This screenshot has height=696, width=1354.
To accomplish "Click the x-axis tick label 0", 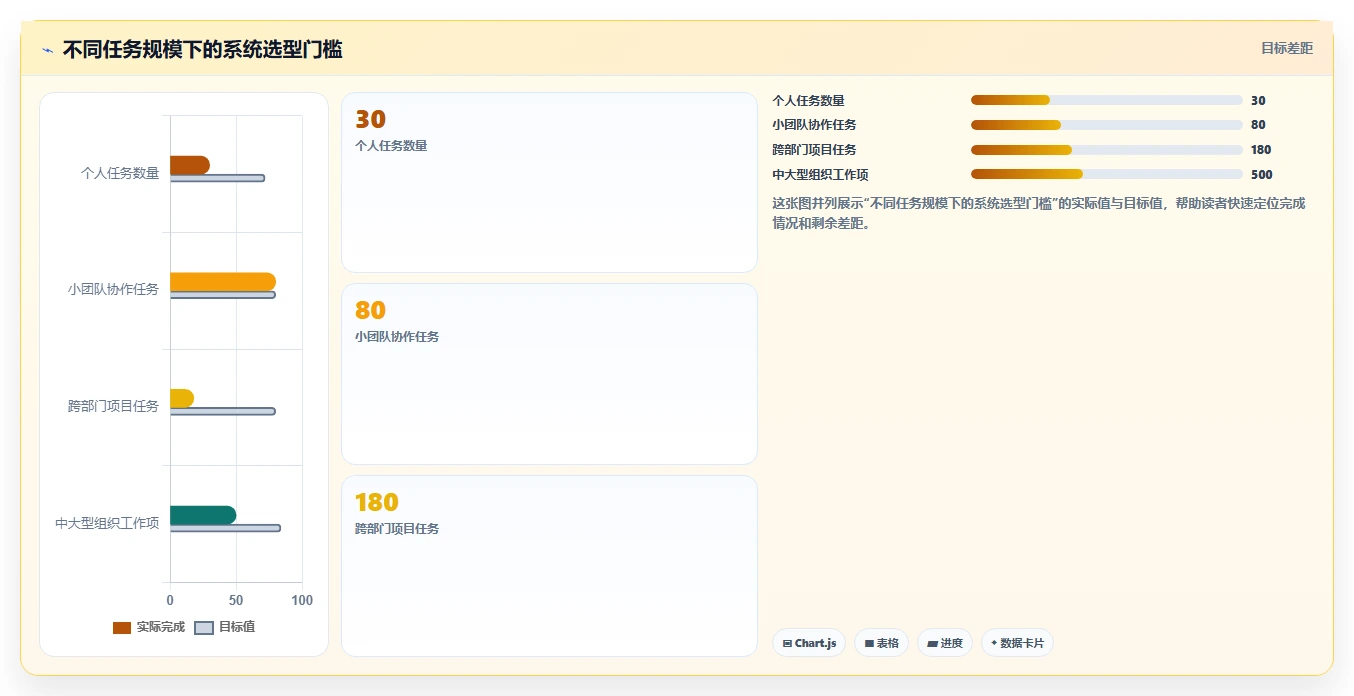I will tap(170, 600).
